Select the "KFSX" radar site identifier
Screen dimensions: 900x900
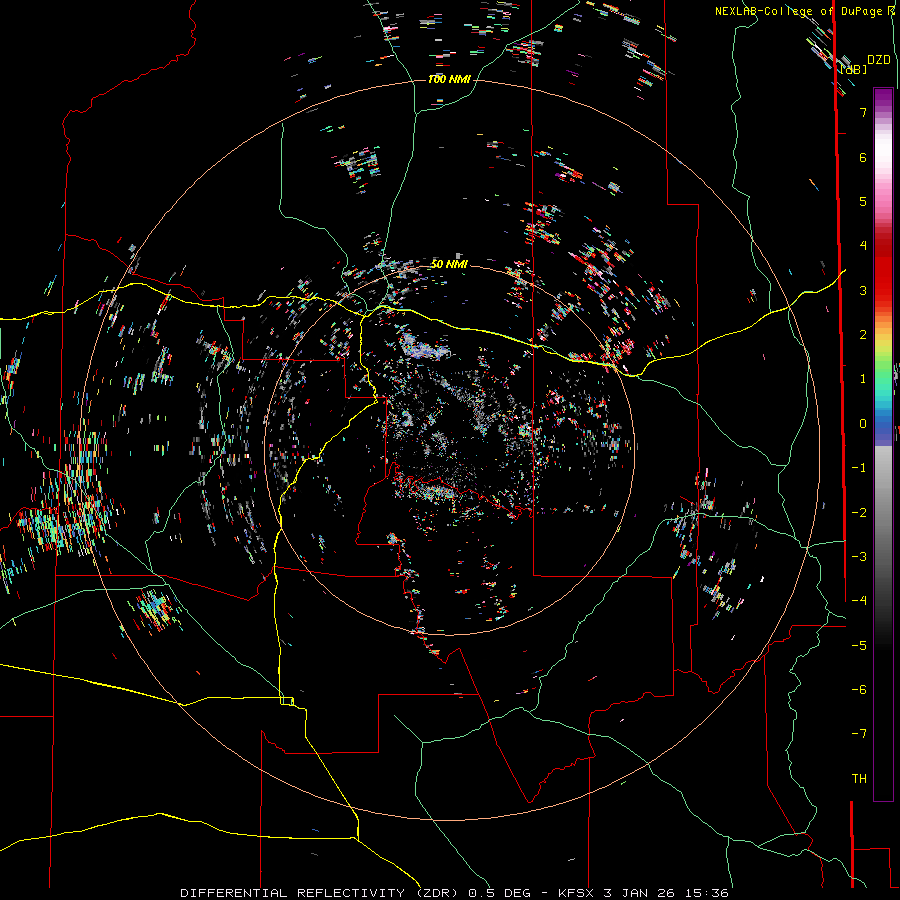pos(577,893)
